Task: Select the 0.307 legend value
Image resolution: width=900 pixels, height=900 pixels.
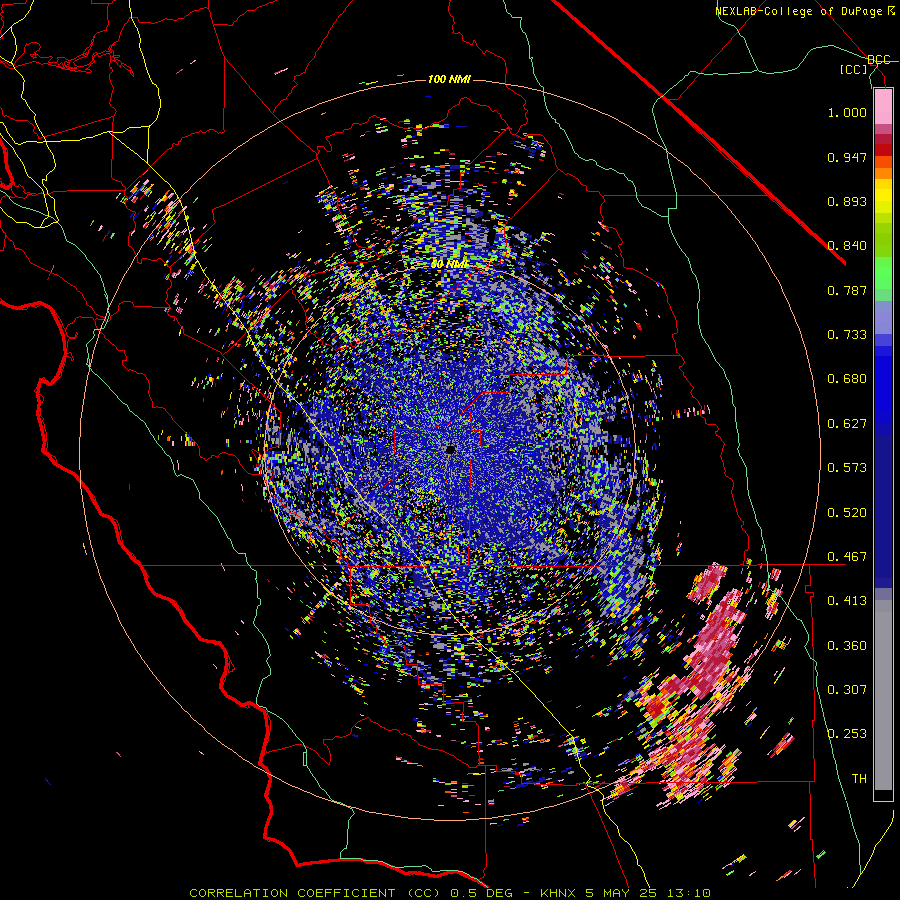Action: click(x=847, y=690)
